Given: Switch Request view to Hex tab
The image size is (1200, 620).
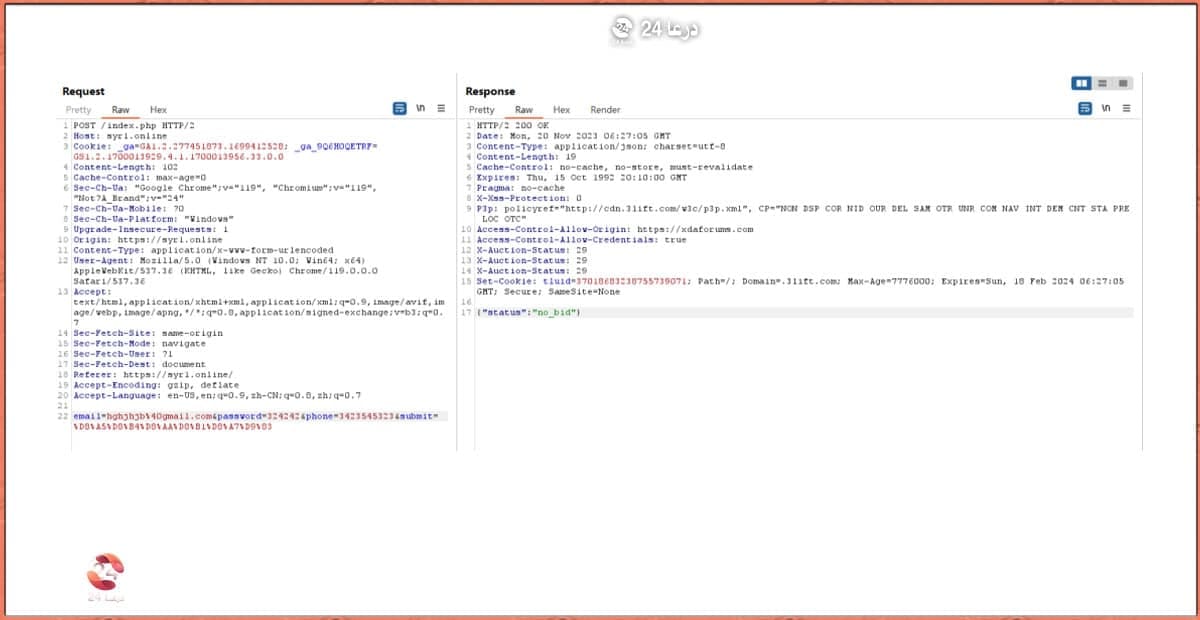Looking at the screenshot, I should pyautogui.click(x=158, y=110).
